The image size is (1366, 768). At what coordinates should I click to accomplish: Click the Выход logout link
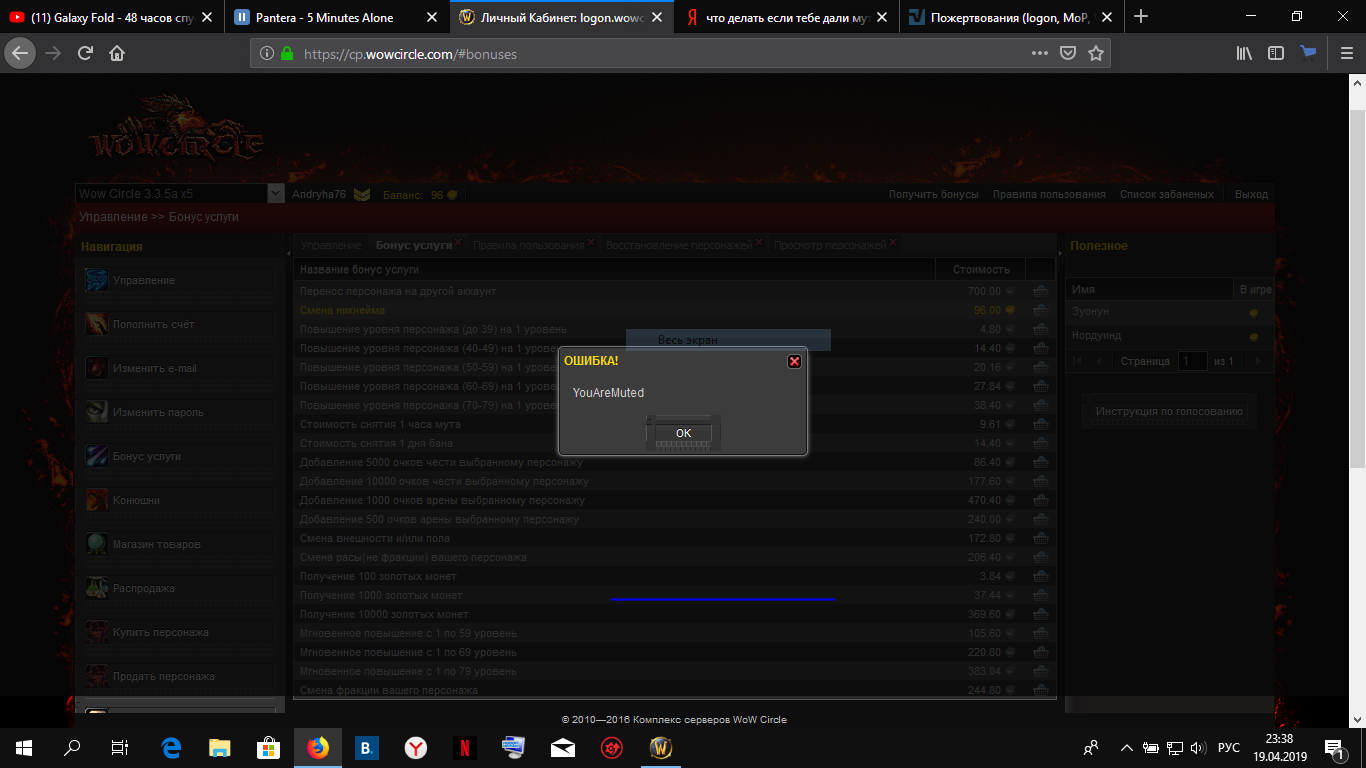tap(1251, 194)
